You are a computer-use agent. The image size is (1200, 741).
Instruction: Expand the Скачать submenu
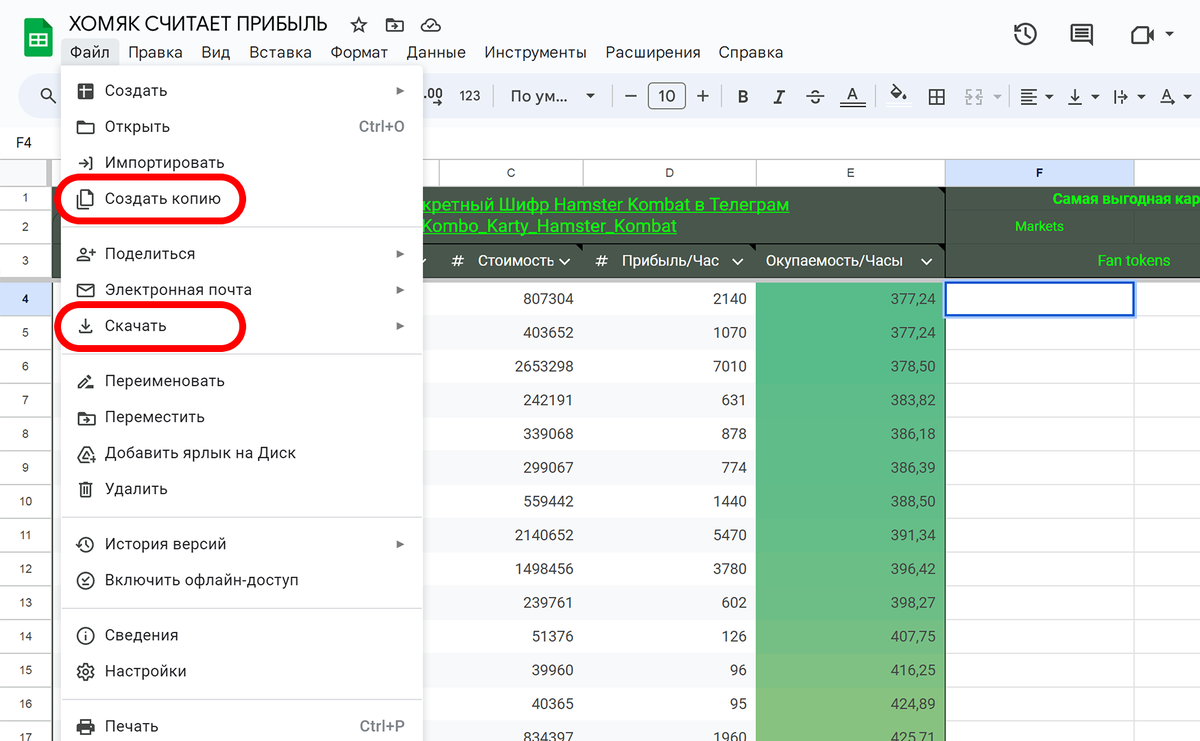click(x=242, y=326)
